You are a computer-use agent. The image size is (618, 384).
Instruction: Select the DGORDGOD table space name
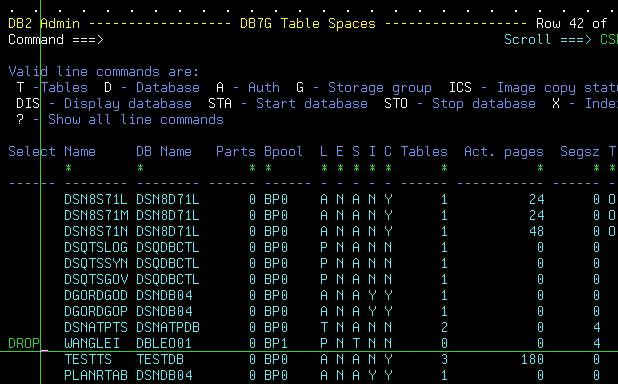click(x=96, y=295)
